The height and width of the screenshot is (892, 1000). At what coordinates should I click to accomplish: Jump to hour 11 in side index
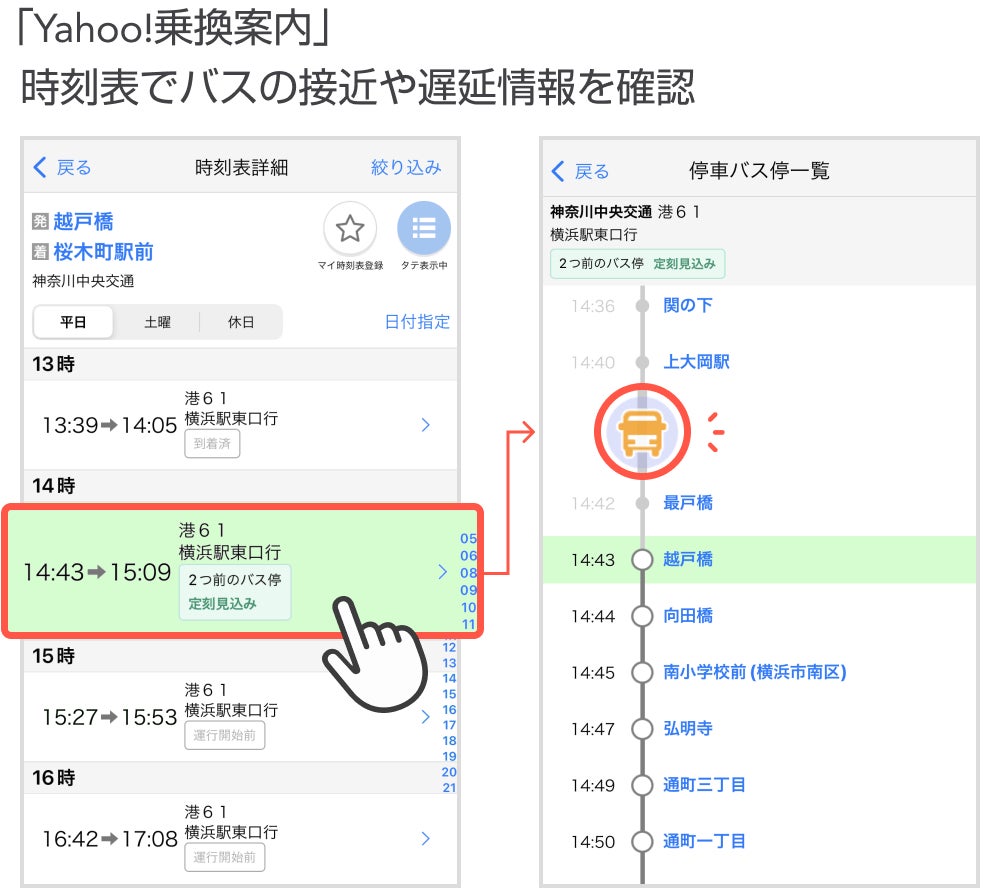coord(468,624)
